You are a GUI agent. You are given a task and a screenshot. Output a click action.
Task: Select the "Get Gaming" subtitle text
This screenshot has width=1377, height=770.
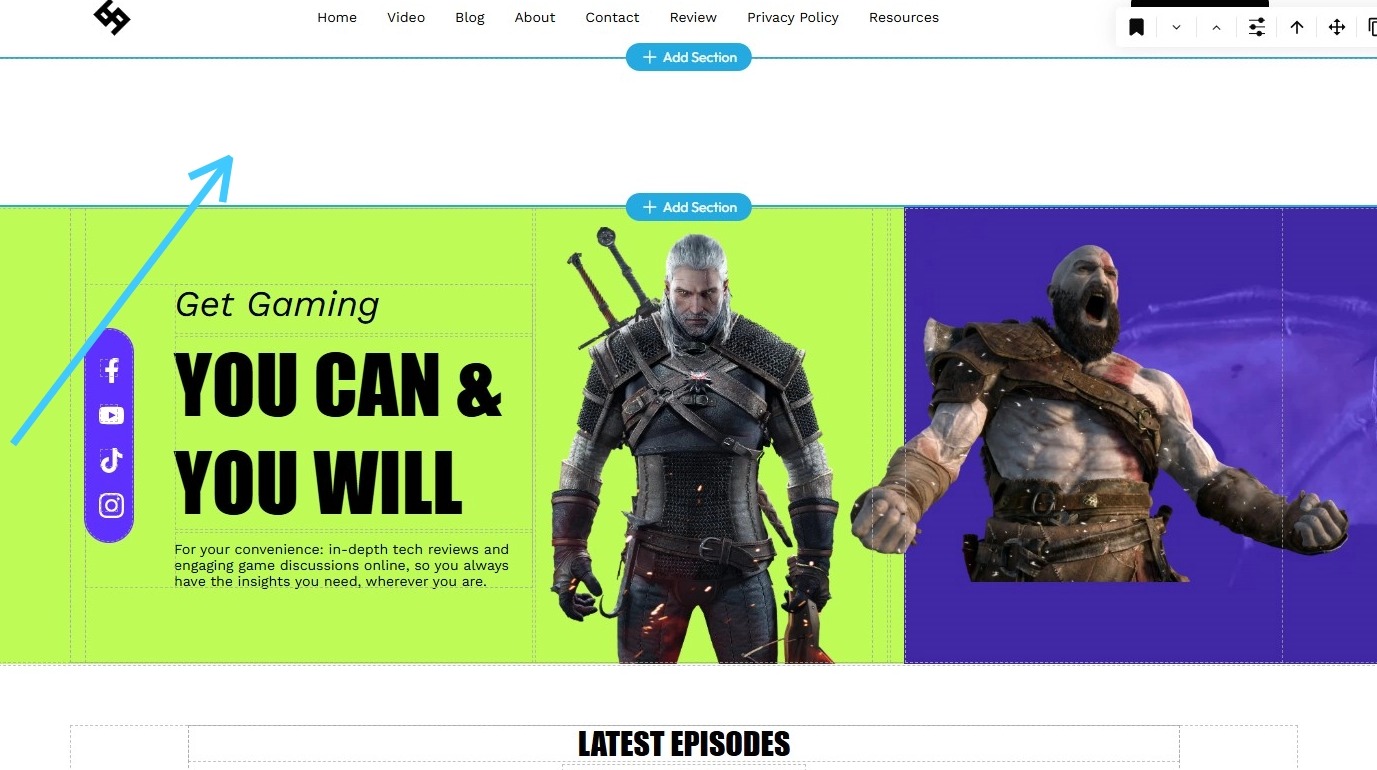click(277, 304)
